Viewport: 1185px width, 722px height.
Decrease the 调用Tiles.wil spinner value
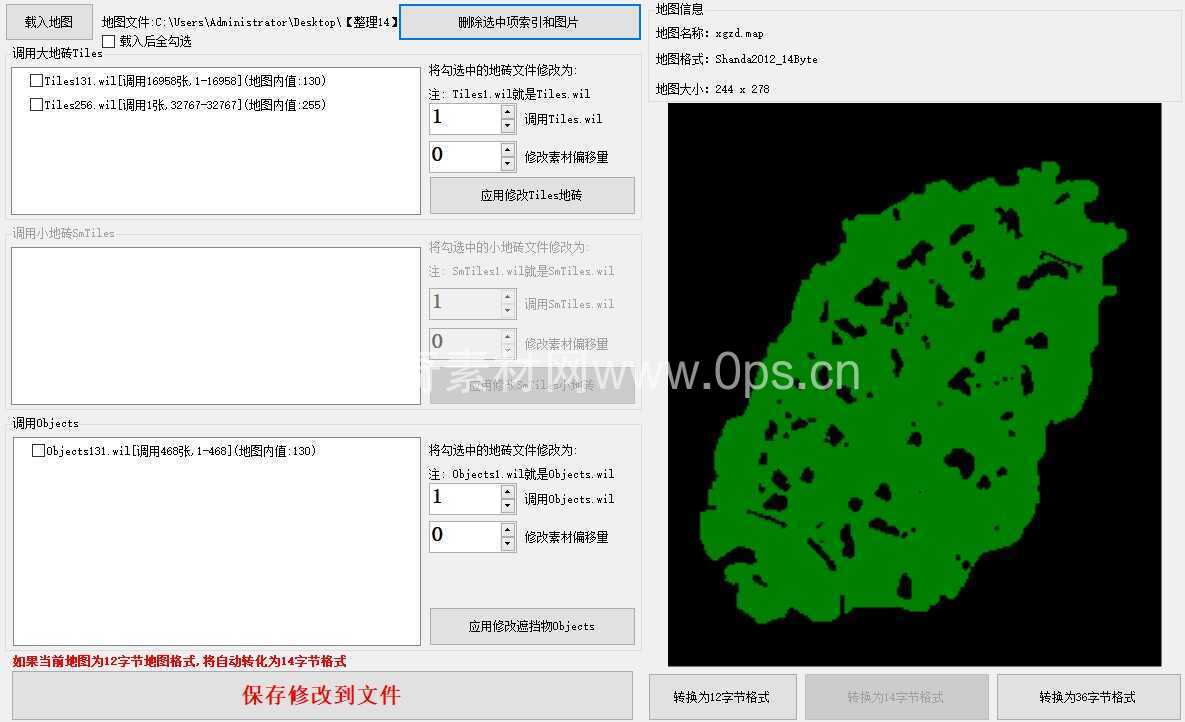click(x=508, y=126)
